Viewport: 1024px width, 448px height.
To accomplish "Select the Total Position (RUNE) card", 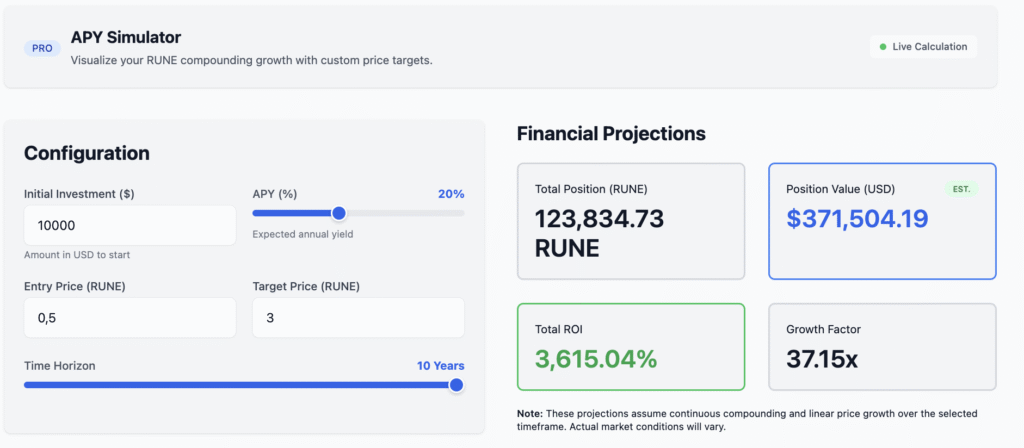I will click(x=630, y=221).
